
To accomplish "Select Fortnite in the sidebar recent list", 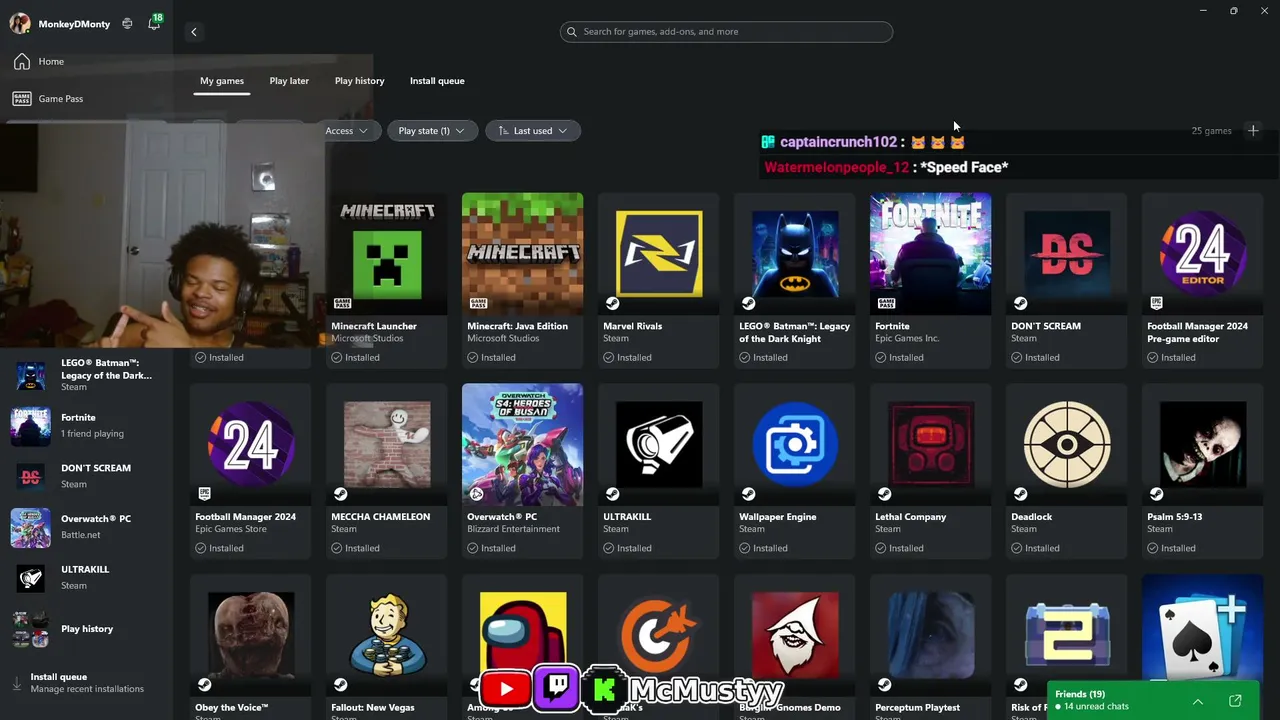I will pyautogui.click(x=86, y=426).
